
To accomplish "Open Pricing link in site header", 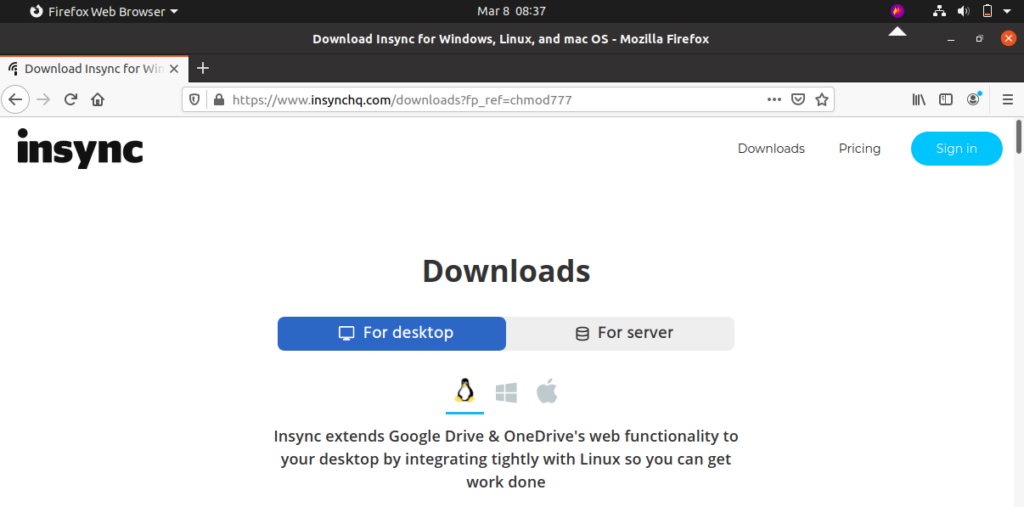I will (x=859, y=148).
